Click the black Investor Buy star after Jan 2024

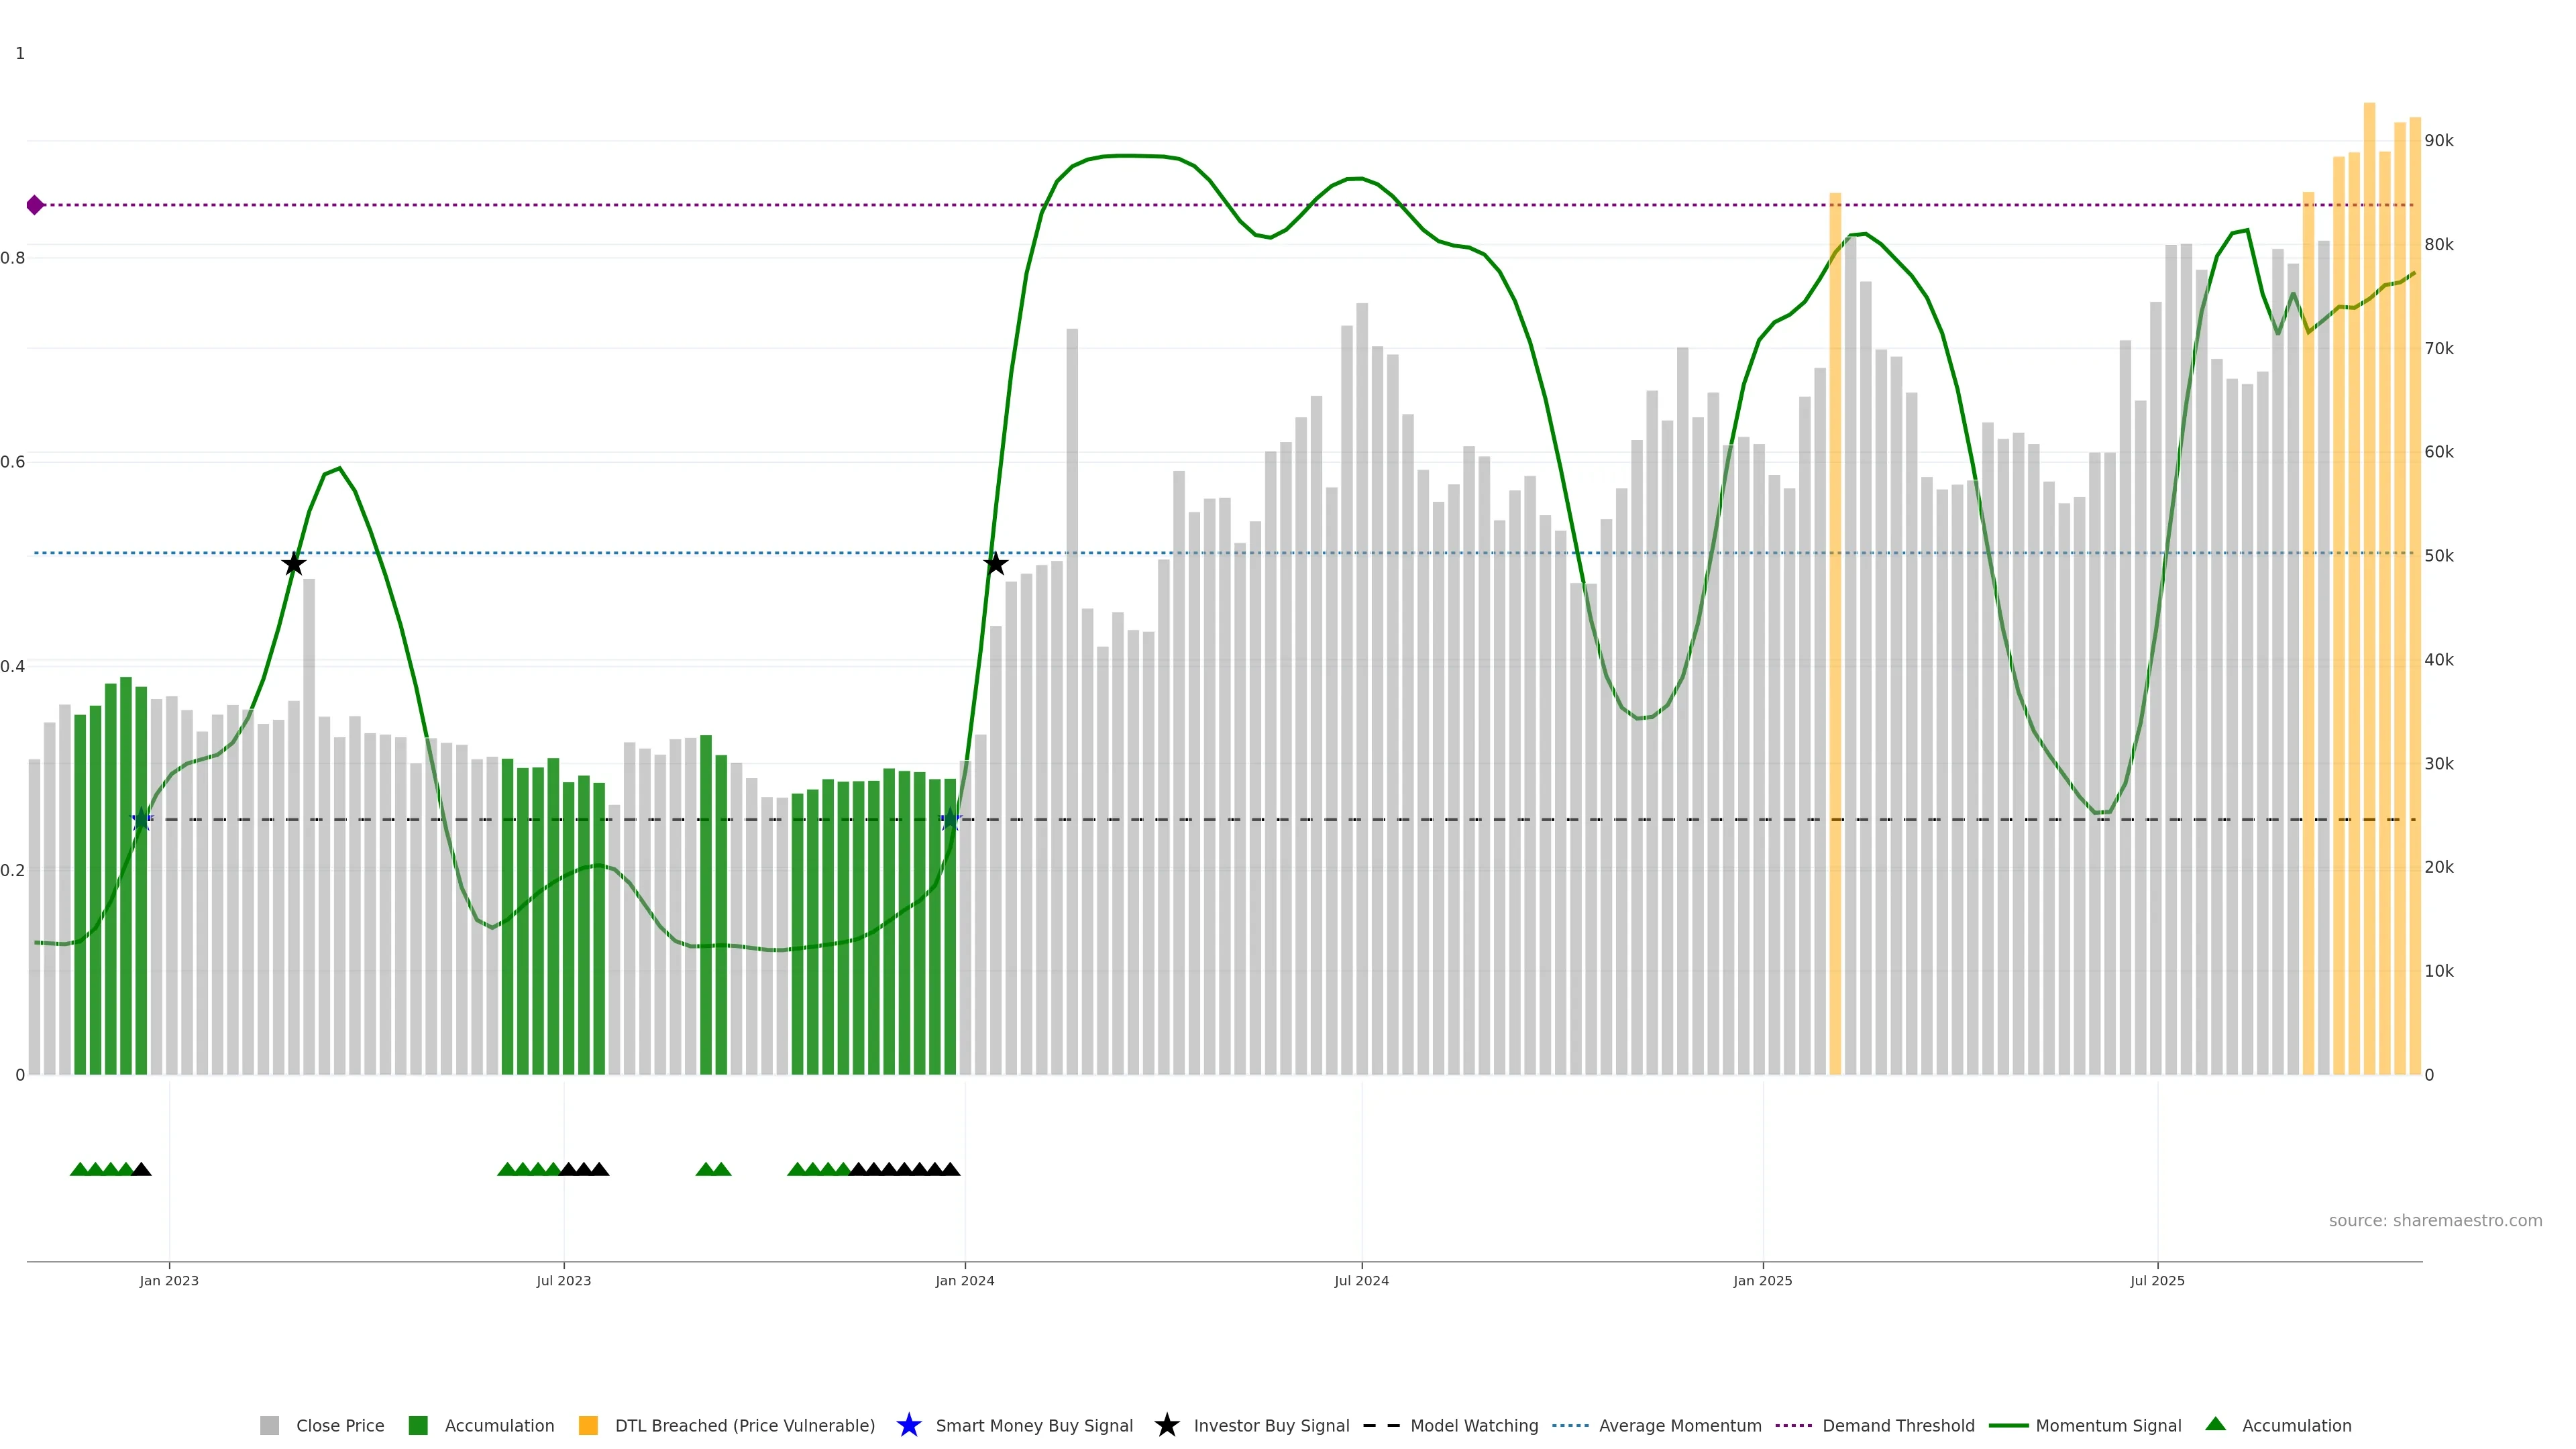click(995, 564)
